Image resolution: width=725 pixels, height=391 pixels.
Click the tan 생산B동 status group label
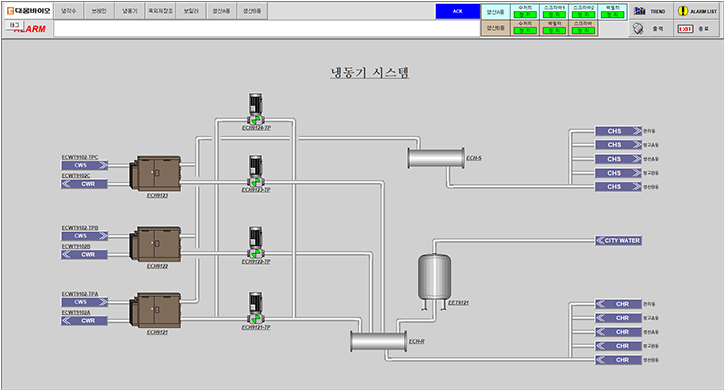click(x=496, y=28)
